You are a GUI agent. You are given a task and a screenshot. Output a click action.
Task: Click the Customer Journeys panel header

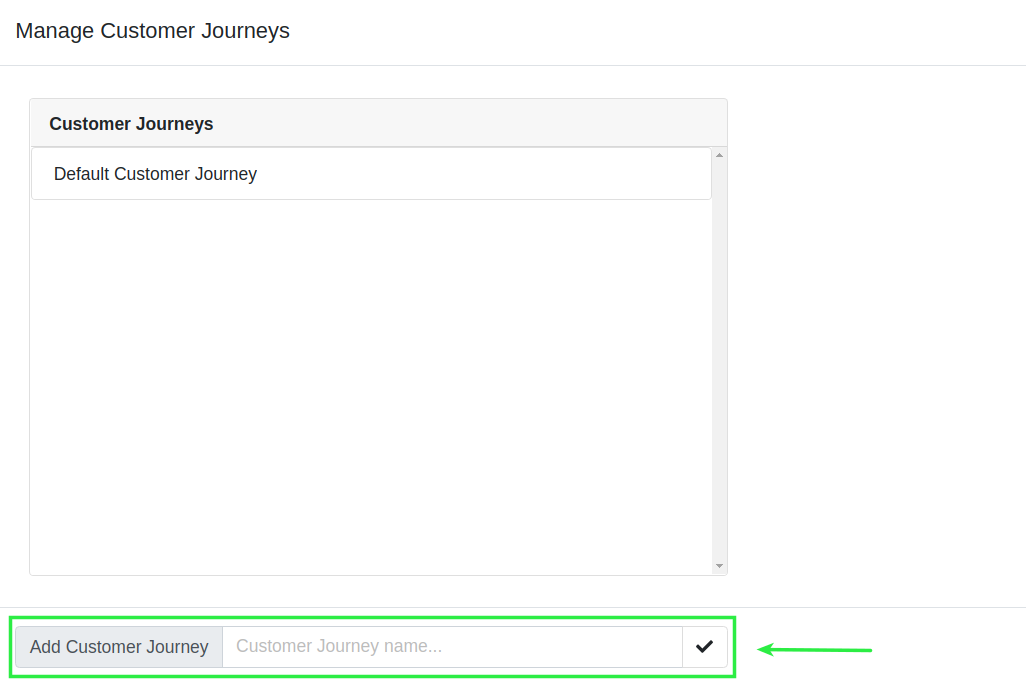(x=378, y=124)
